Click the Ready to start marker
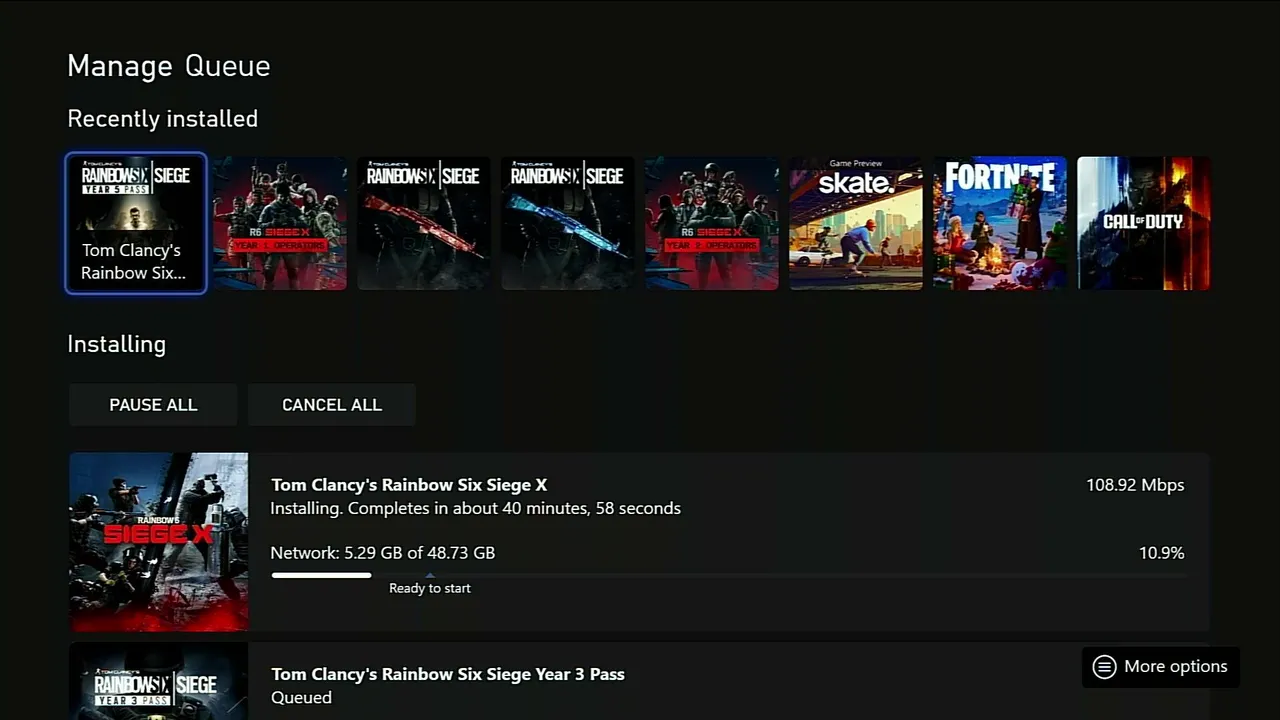Viewport: 1280px width, 720px height. point(430,586)
